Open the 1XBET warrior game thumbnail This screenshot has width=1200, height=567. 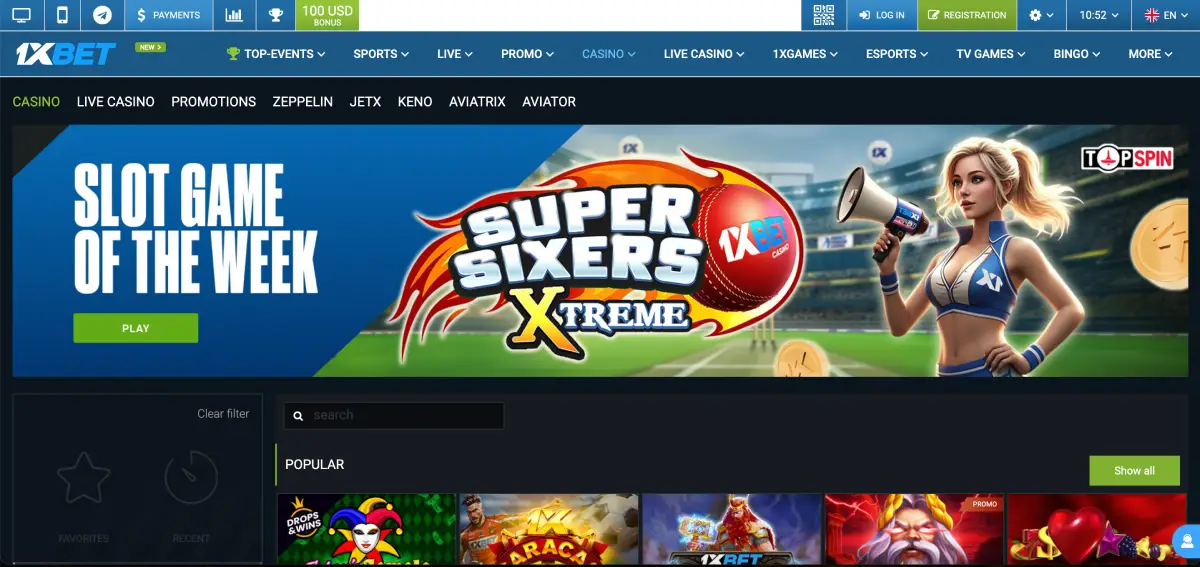click(x=731, y=529)
